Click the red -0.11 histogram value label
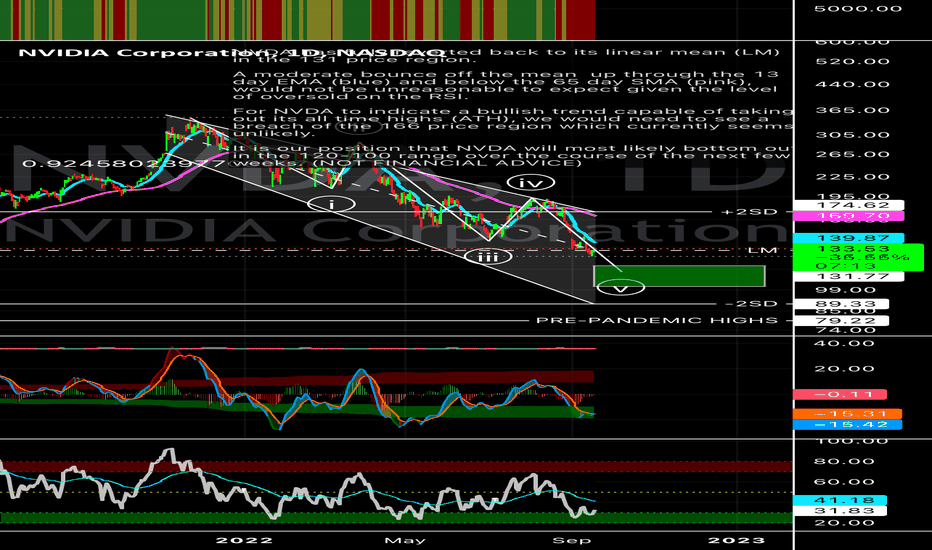Image resolution: width=932 pixels, height=550 pixels. 840,394
